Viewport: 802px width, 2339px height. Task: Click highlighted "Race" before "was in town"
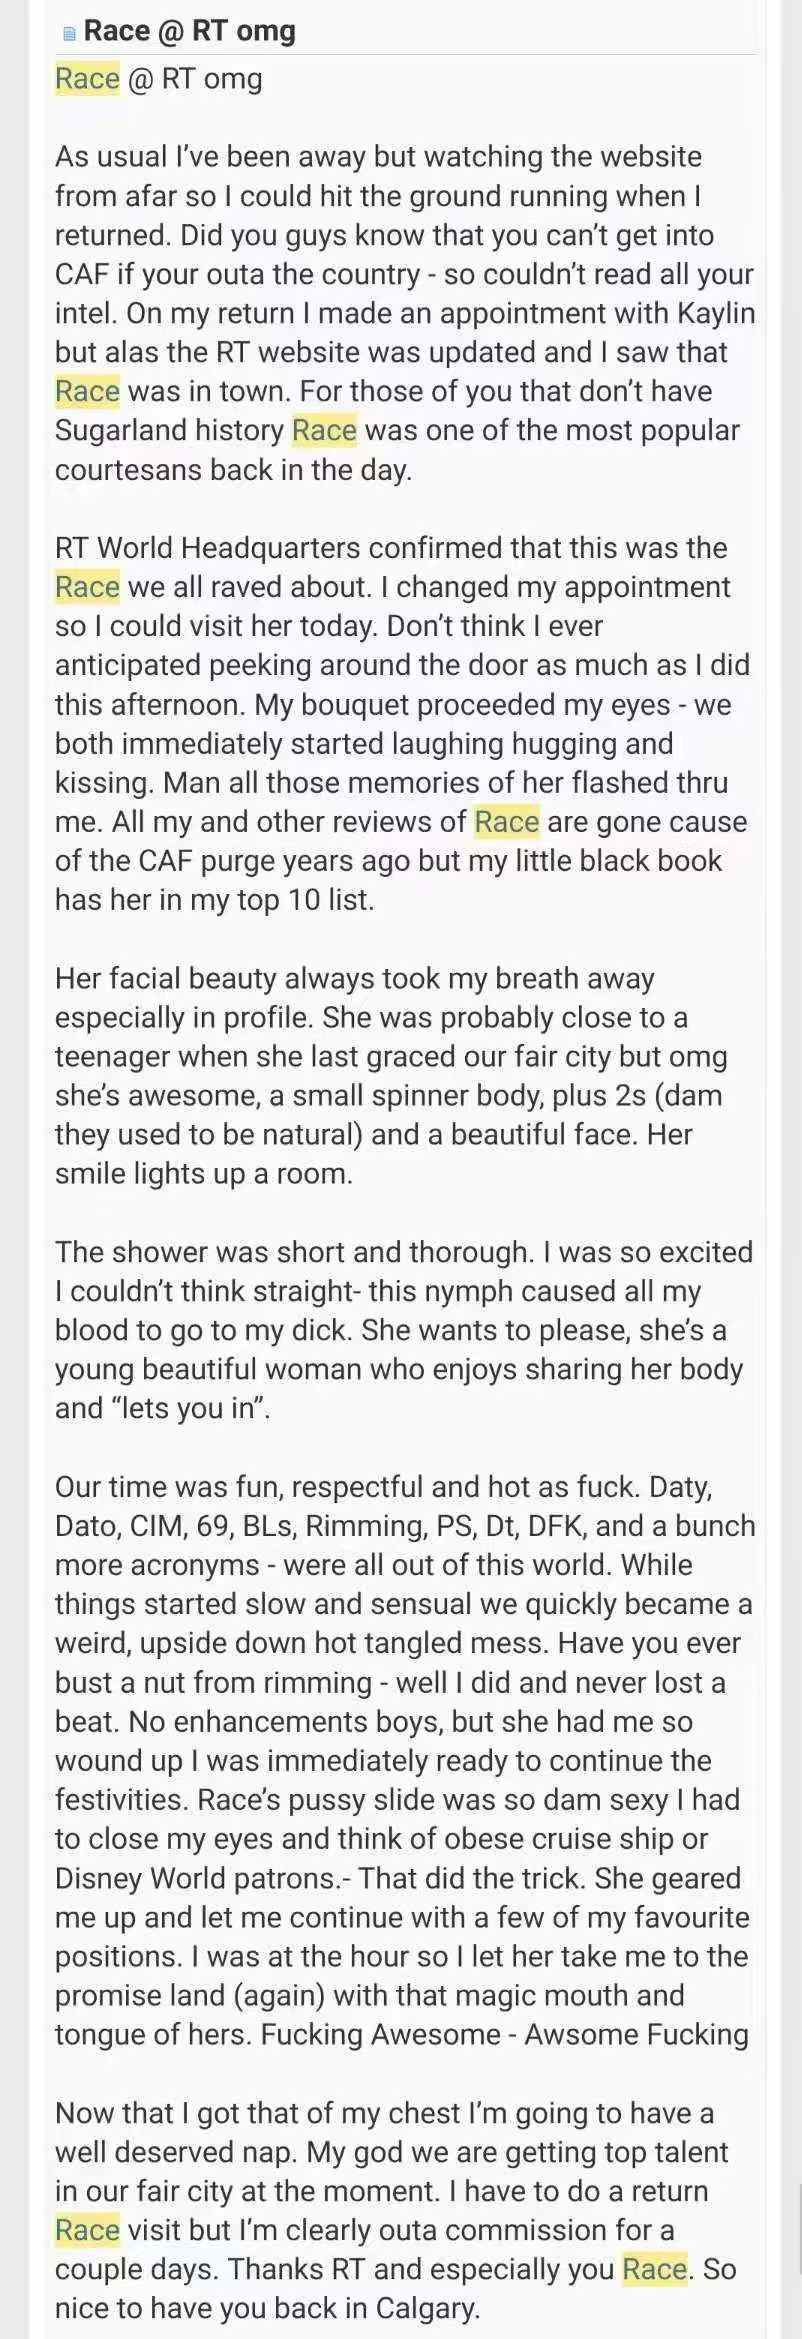(87, 391)
